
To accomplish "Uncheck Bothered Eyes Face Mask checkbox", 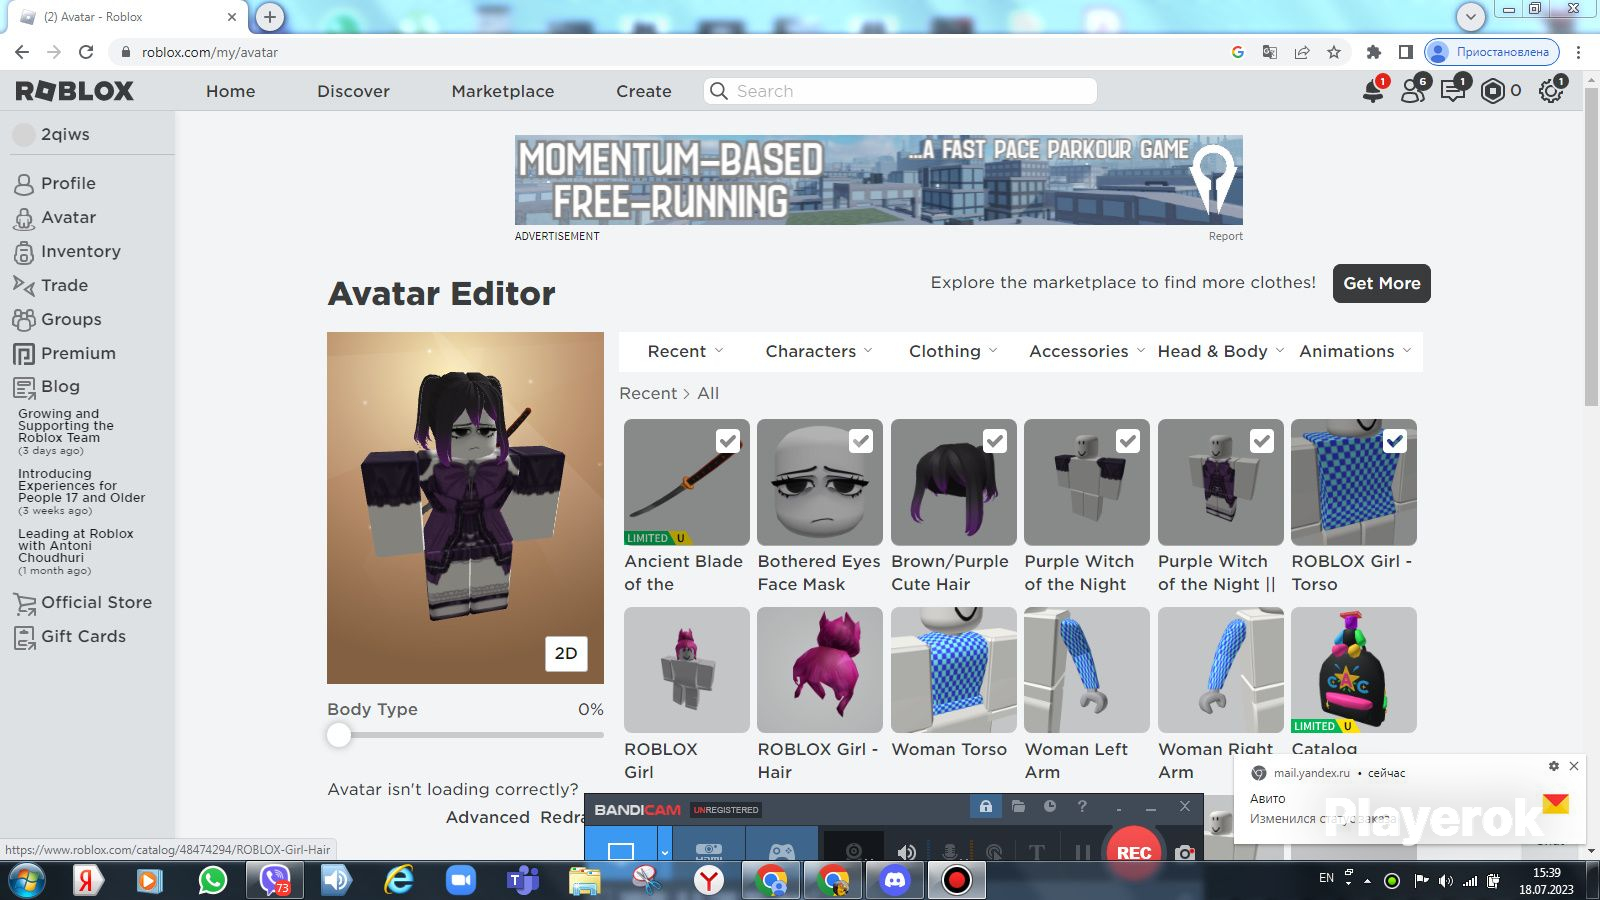I will click(x=861, y=441).
